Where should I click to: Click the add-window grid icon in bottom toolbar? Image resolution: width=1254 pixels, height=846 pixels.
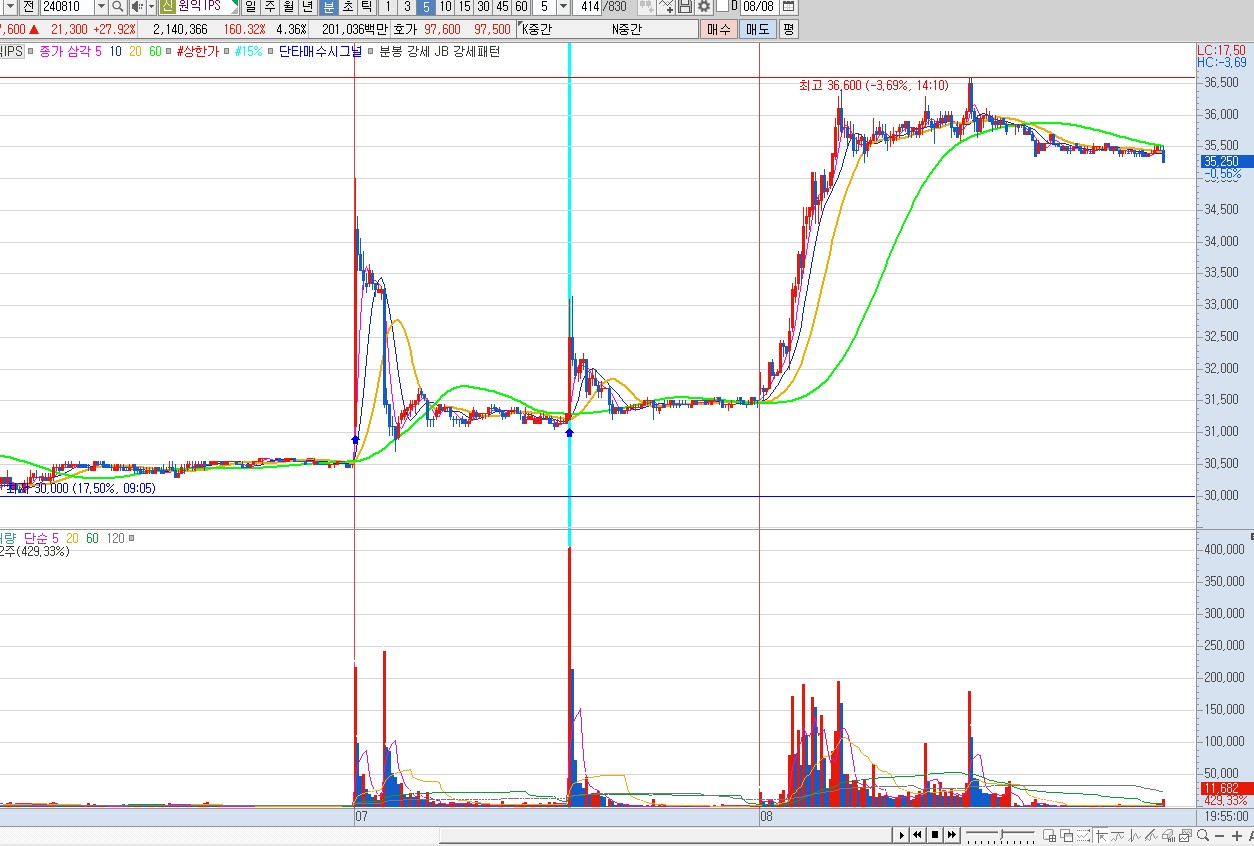coord(1050,836)
